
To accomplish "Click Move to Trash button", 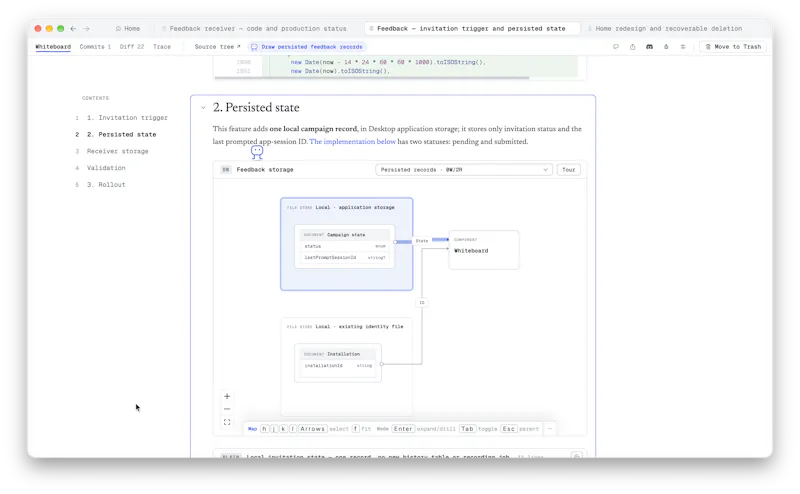I will pos(733,46).
